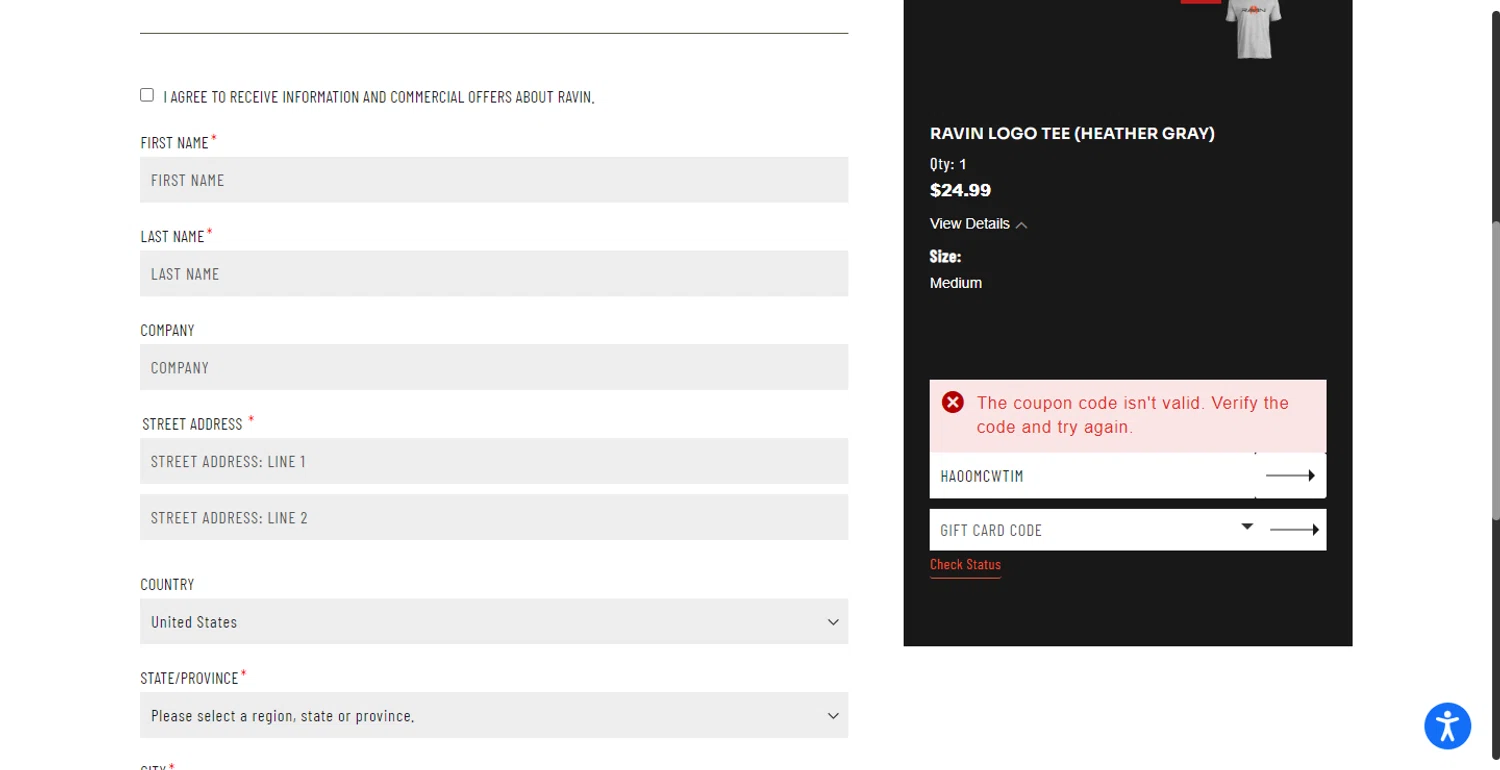Collapse View Details for the tee
Image resolution: width=1500 pixels, height=770 pixels.
click(978, 224)
